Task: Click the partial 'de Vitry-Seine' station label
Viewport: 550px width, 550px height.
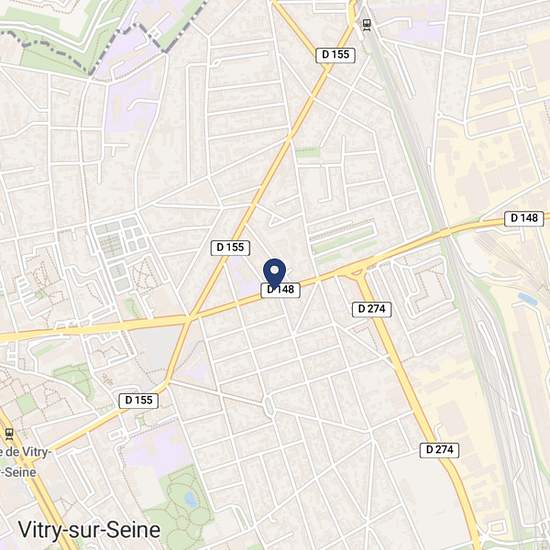Action: pyautogui.click(x=24, y=462)
